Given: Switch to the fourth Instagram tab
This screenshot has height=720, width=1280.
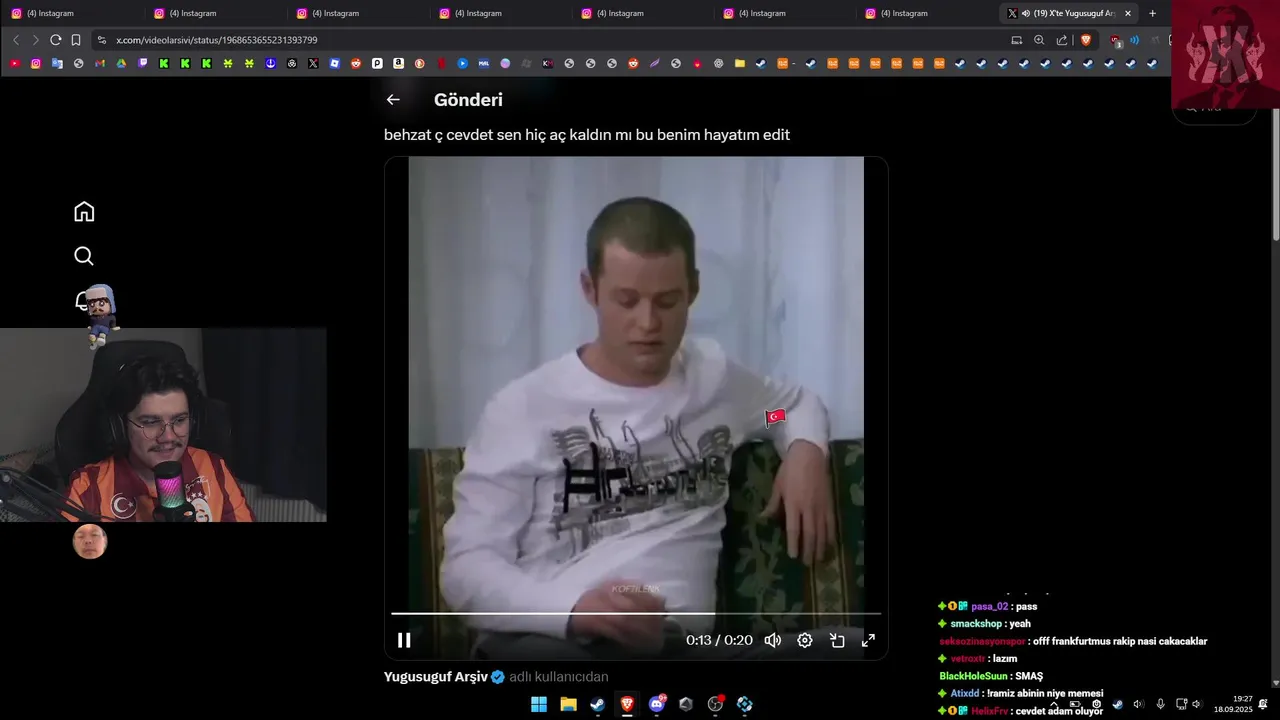Looking at the screenshot, I should (499, 13).
